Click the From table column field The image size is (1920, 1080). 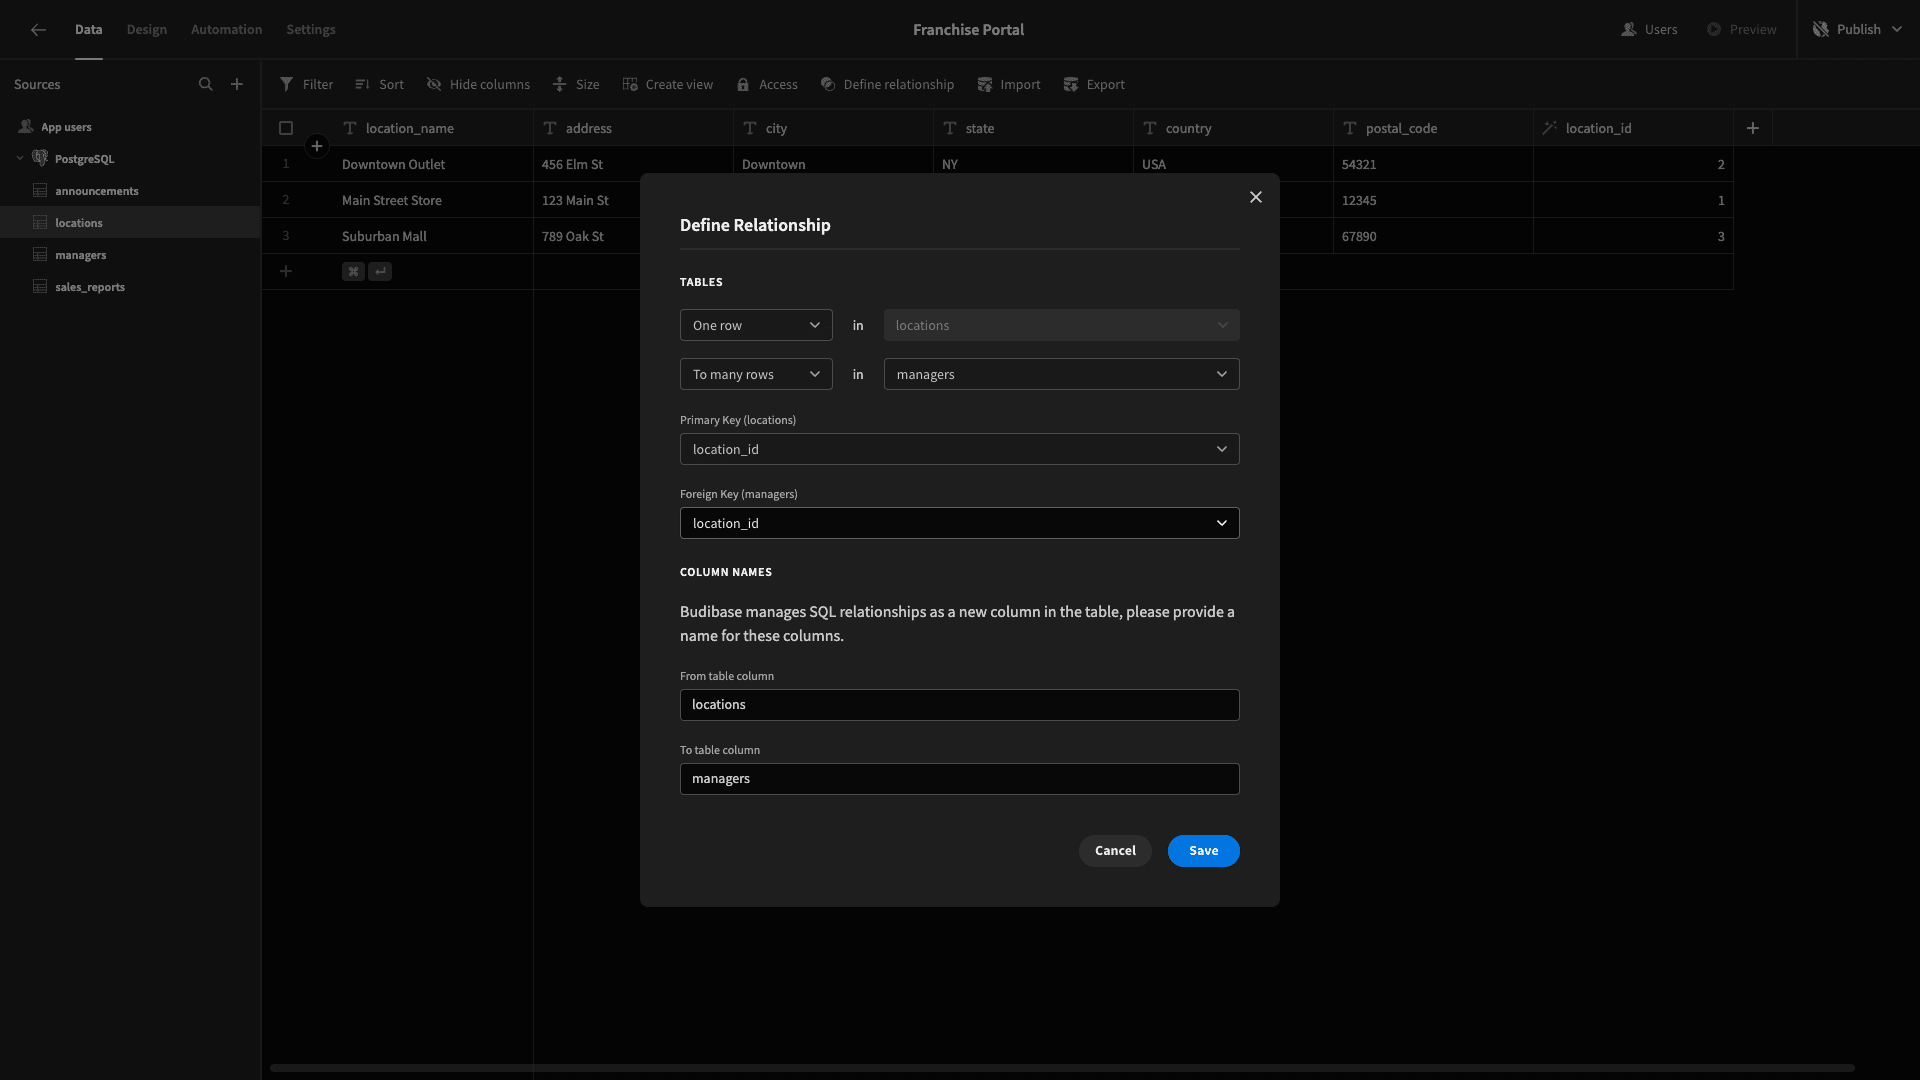(x=960, y=705)
